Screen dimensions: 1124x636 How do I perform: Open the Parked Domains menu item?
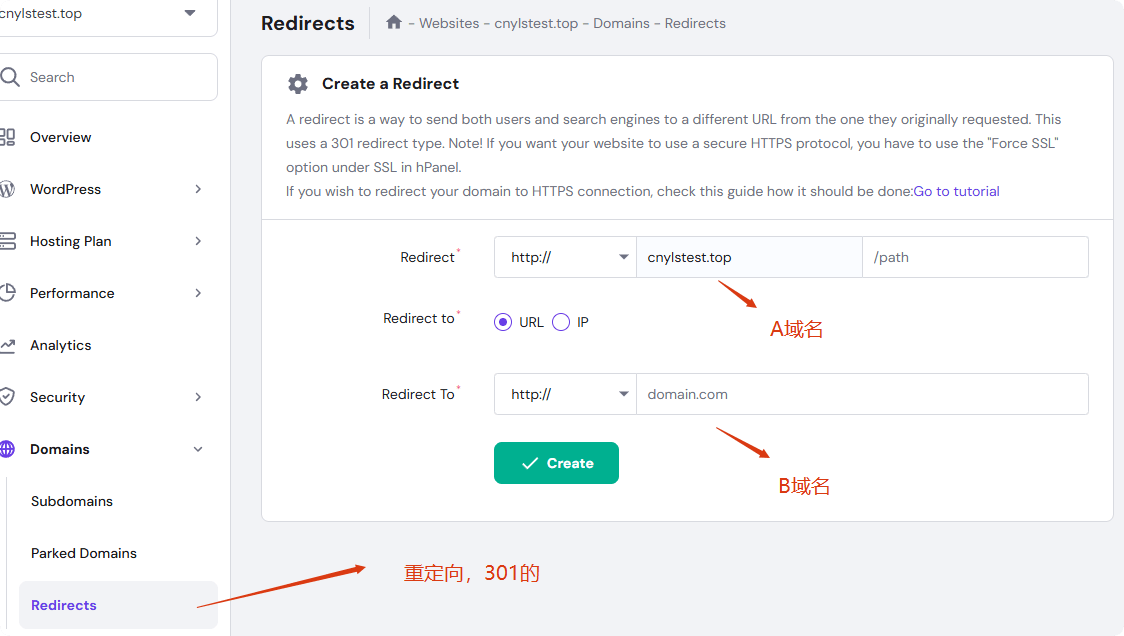(x=84, y=553)
